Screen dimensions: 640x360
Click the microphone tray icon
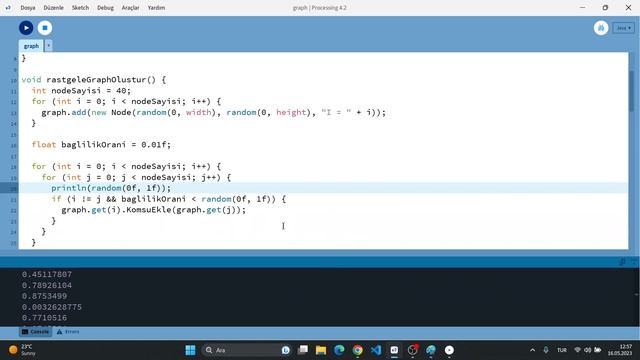pos(546,350)
